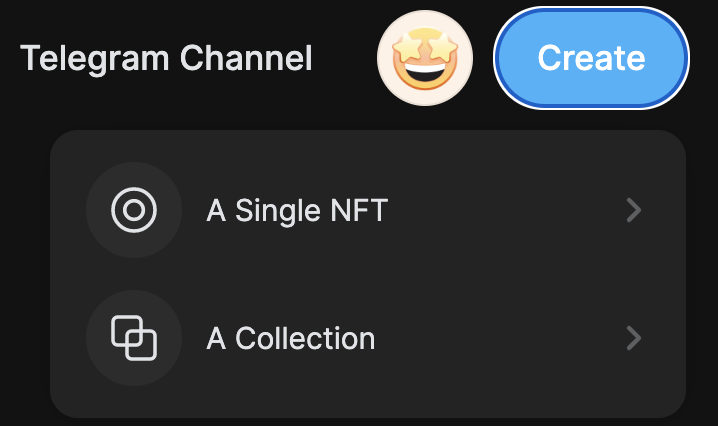Click the chevron next to A Single NFT
Image resolution: width=718 pixels, height=426 pixels.
point(632,210)
